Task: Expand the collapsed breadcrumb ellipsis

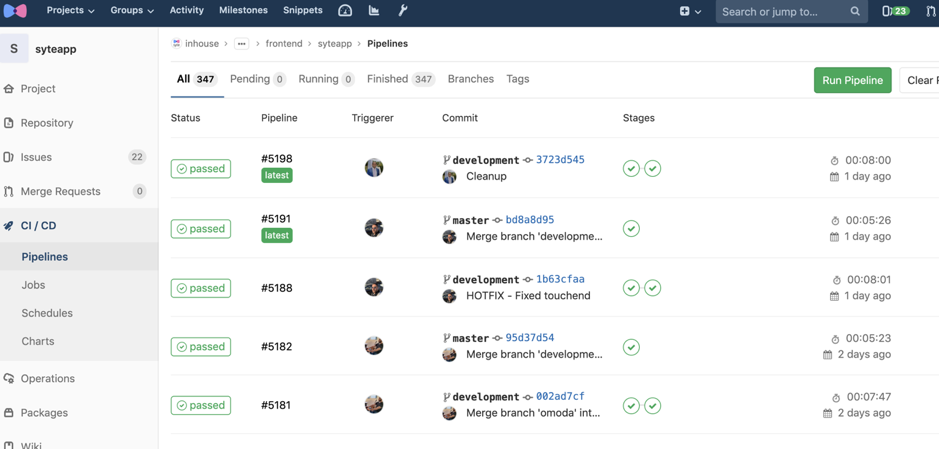Action: (242, 44)
